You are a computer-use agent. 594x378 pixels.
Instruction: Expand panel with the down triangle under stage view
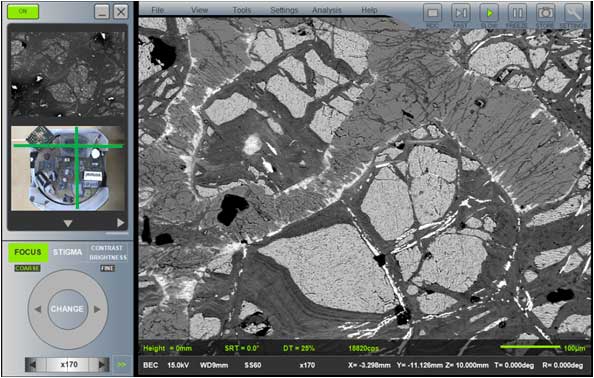[x=68, y=223]
